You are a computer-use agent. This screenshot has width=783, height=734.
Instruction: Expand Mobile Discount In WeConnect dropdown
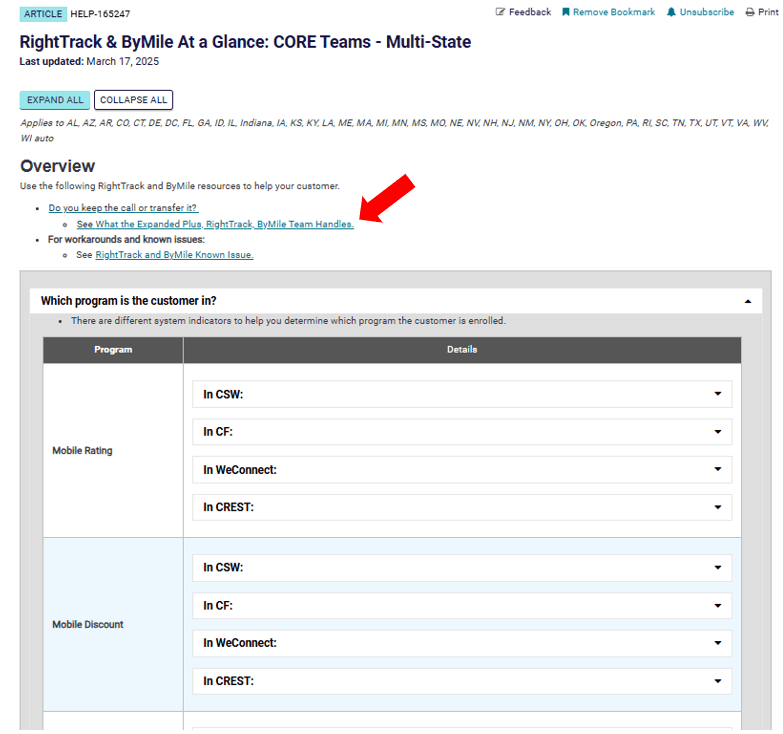[x=462, y=643]
